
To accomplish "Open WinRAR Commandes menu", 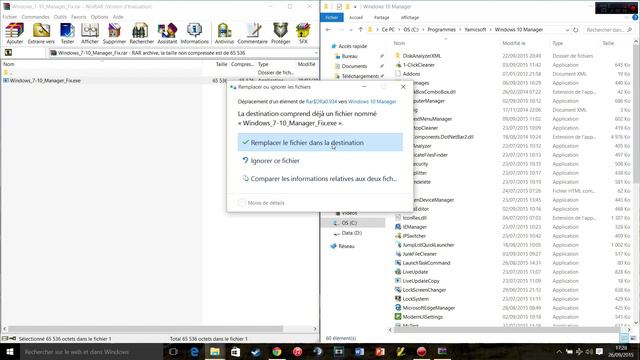I will click(36, 17).
